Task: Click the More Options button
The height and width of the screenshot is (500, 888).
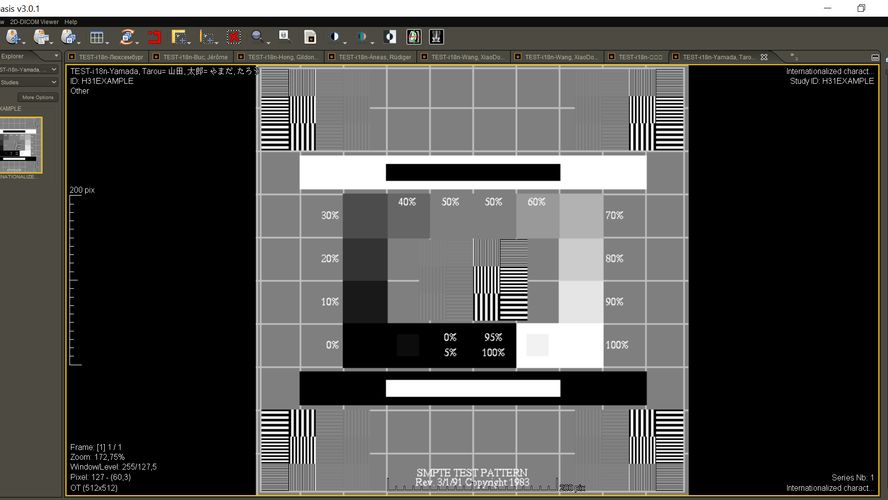Action: [x=38, y=97]
